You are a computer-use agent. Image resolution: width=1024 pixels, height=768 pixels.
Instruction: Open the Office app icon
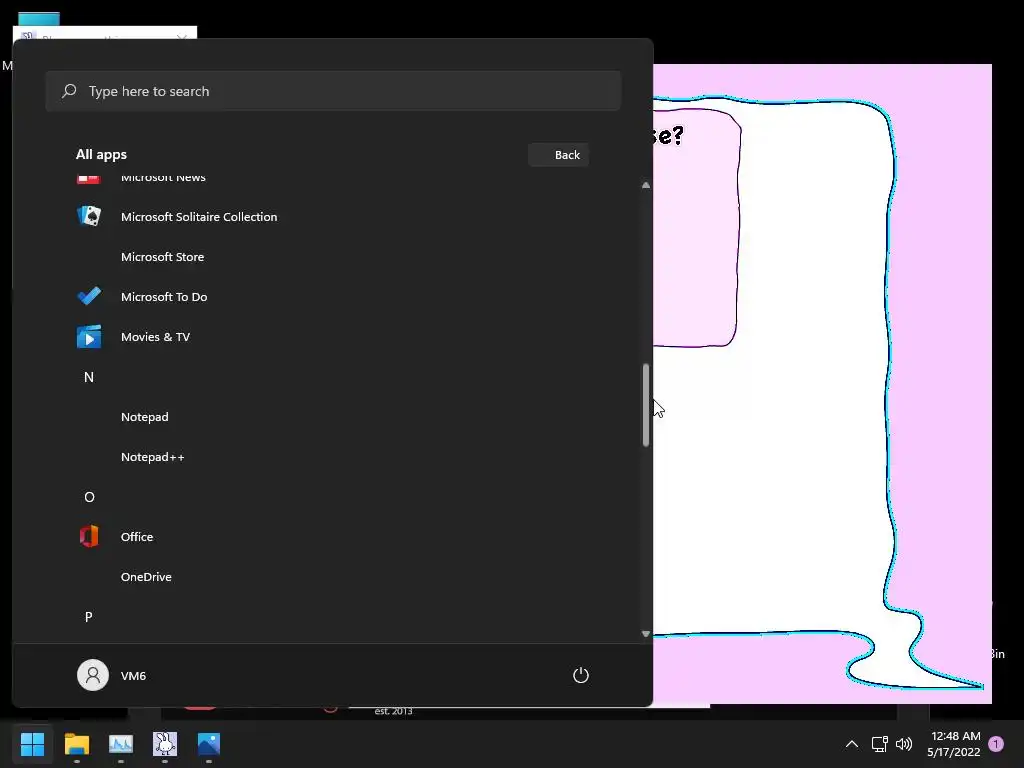point(89,537)
